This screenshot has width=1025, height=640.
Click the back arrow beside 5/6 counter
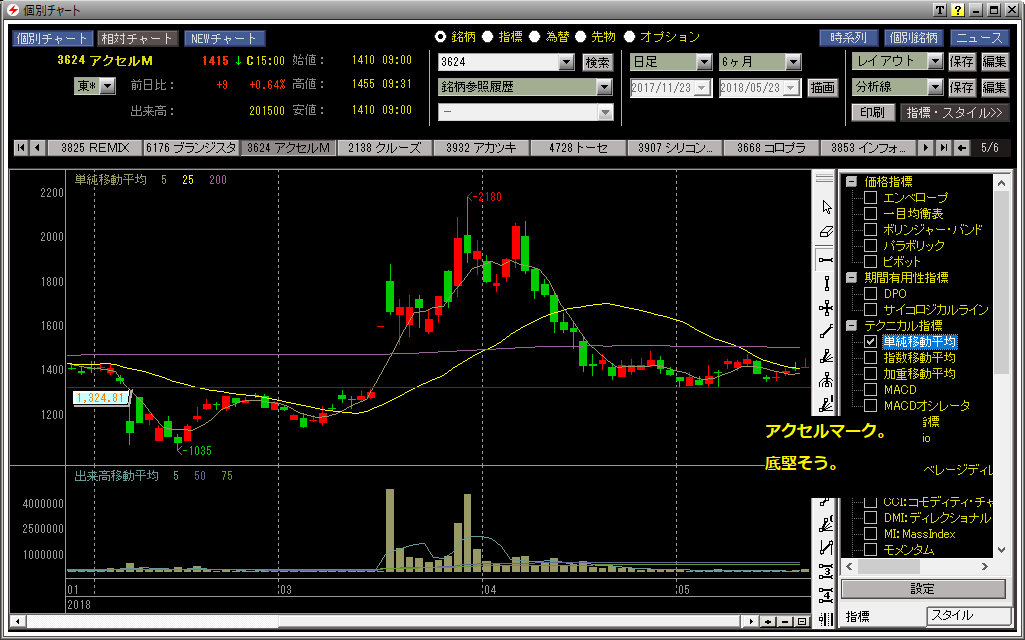point(962,148)
